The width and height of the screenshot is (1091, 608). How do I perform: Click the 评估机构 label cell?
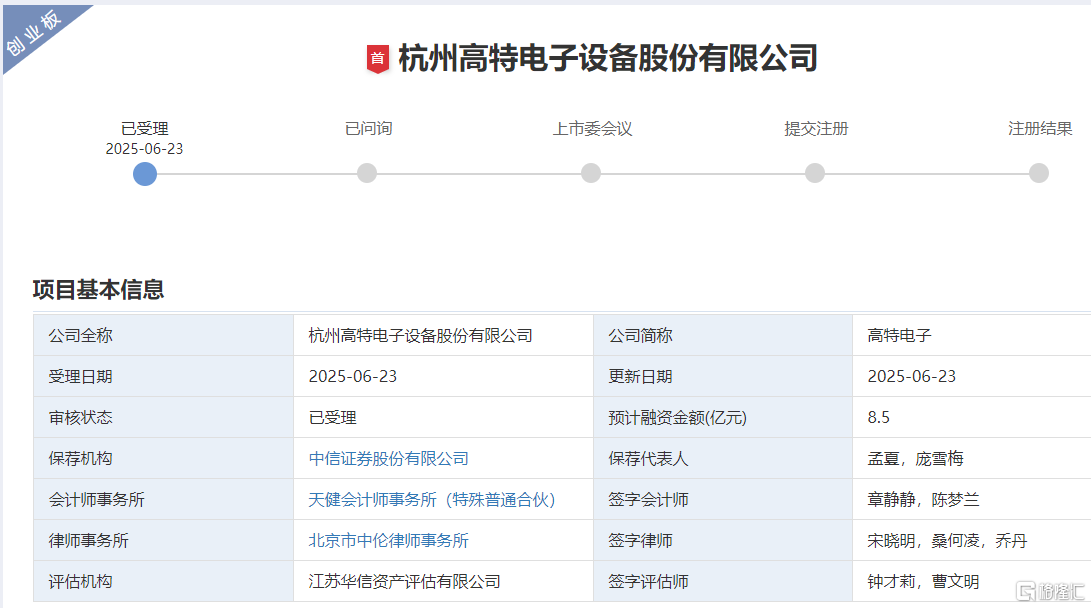pos(164,582)
